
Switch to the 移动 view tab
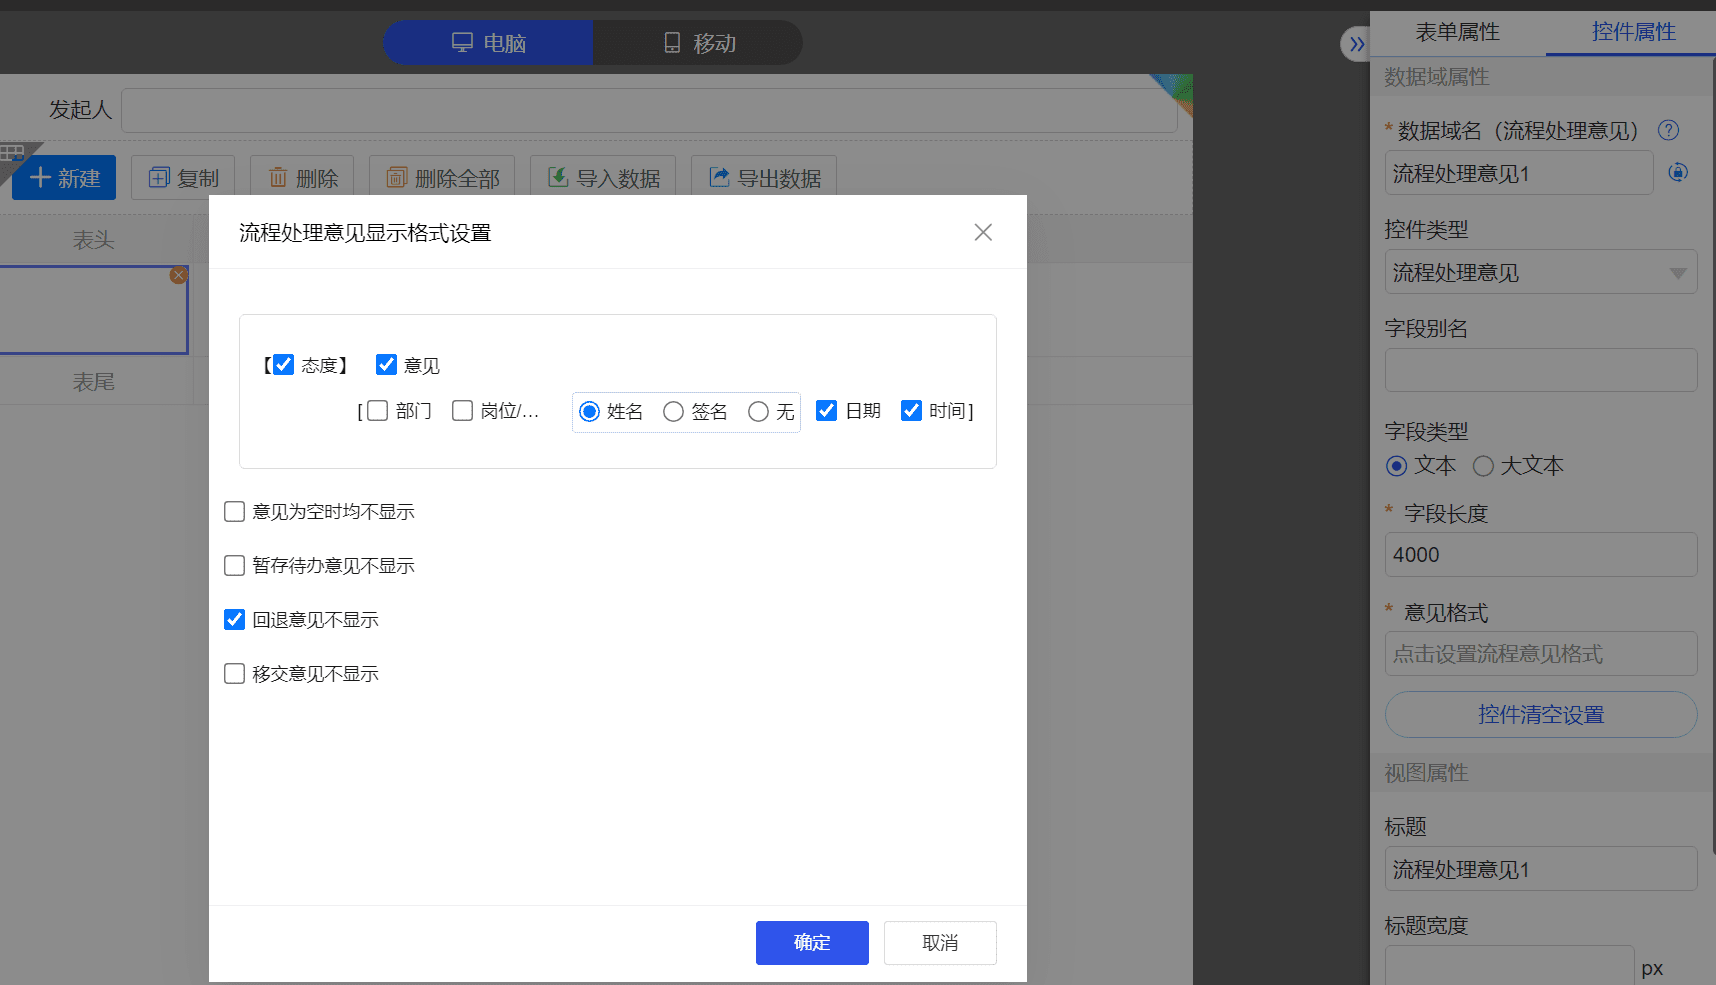pos(699,43)
